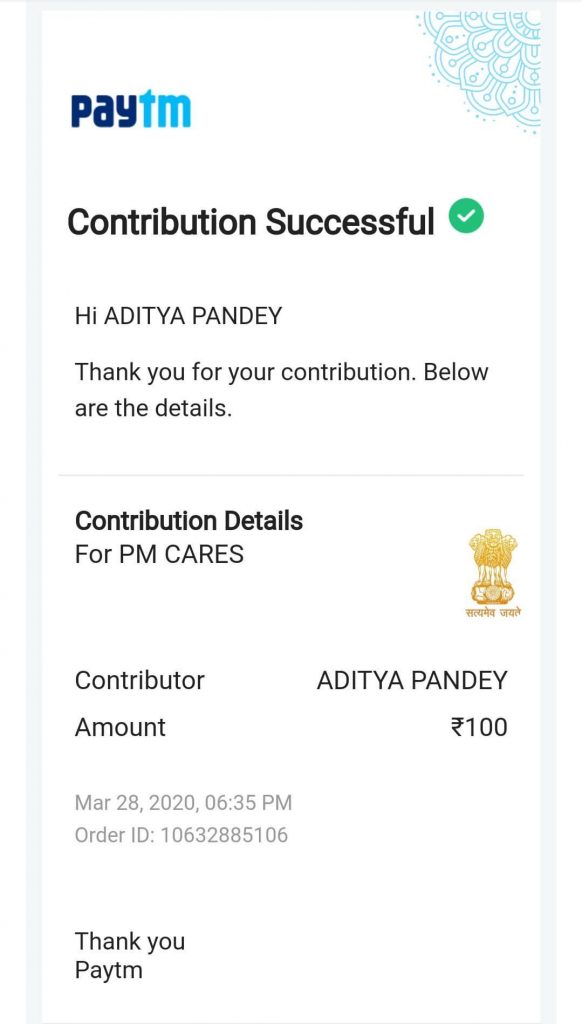This screenshot has width=582, height=1024.
Task: Click the Contribution Details heading
Action: pos(189,521)
